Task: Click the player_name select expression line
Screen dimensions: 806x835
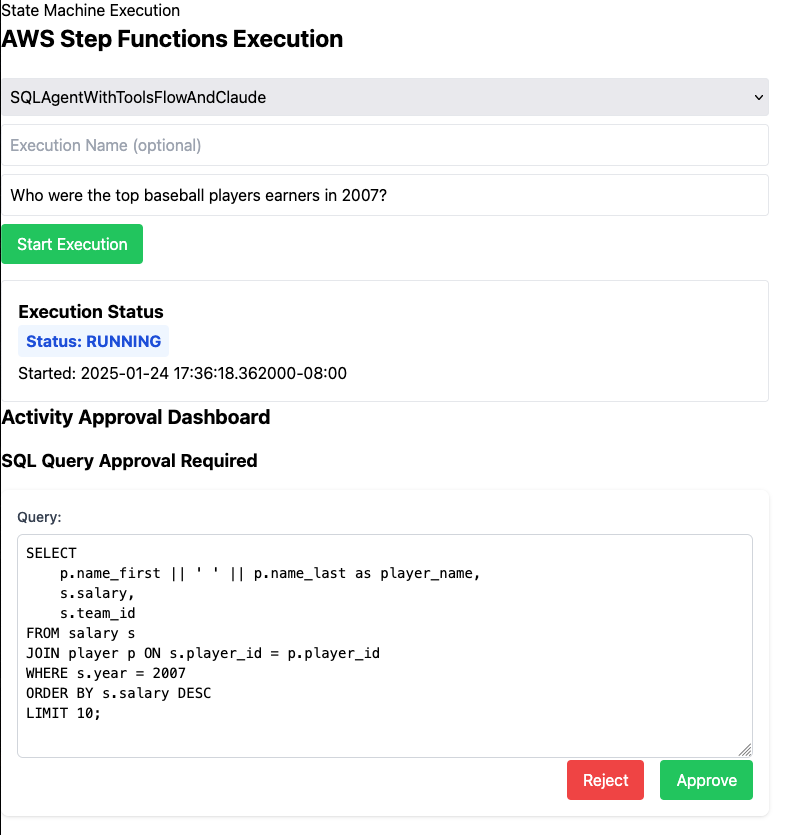Action: [270, 574]
